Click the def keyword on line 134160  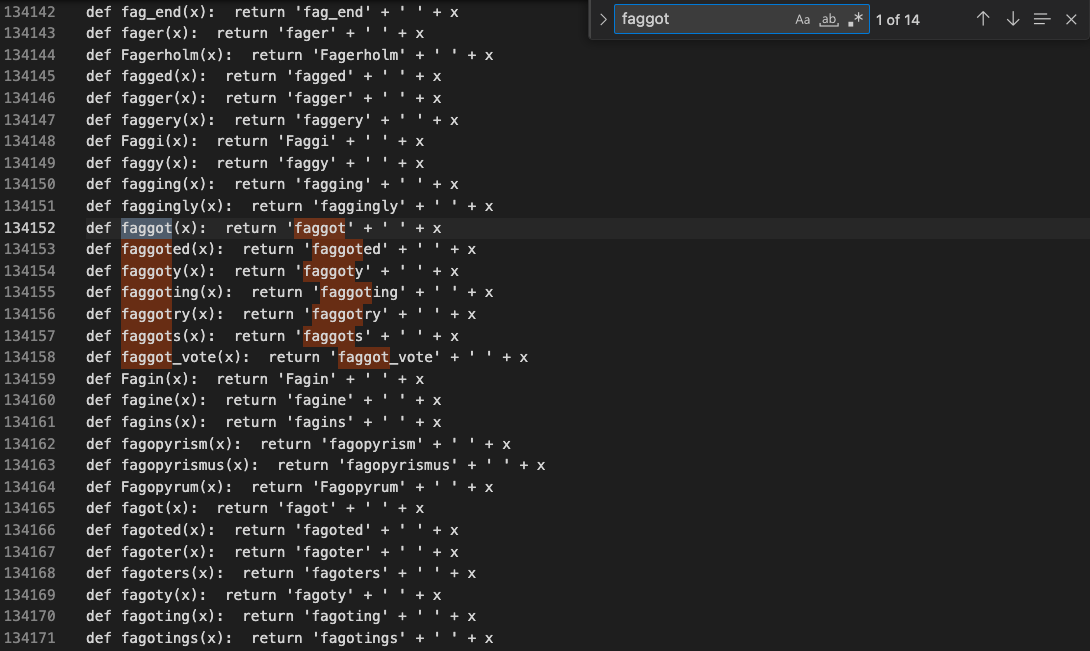(x=99, y=401)
